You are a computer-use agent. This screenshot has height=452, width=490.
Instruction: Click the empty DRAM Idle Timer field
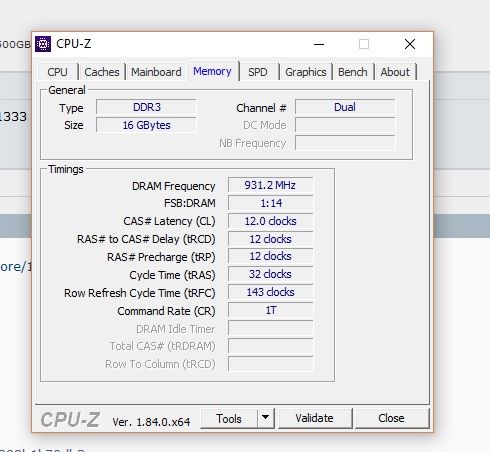tap(270, 328)
